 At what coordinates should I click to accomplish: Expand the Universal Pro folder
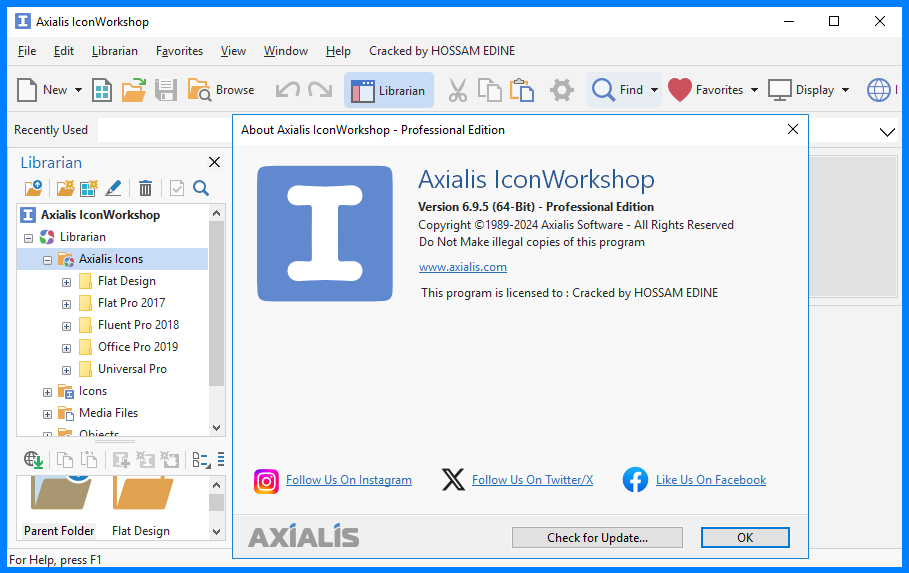[x=67, y=371]
